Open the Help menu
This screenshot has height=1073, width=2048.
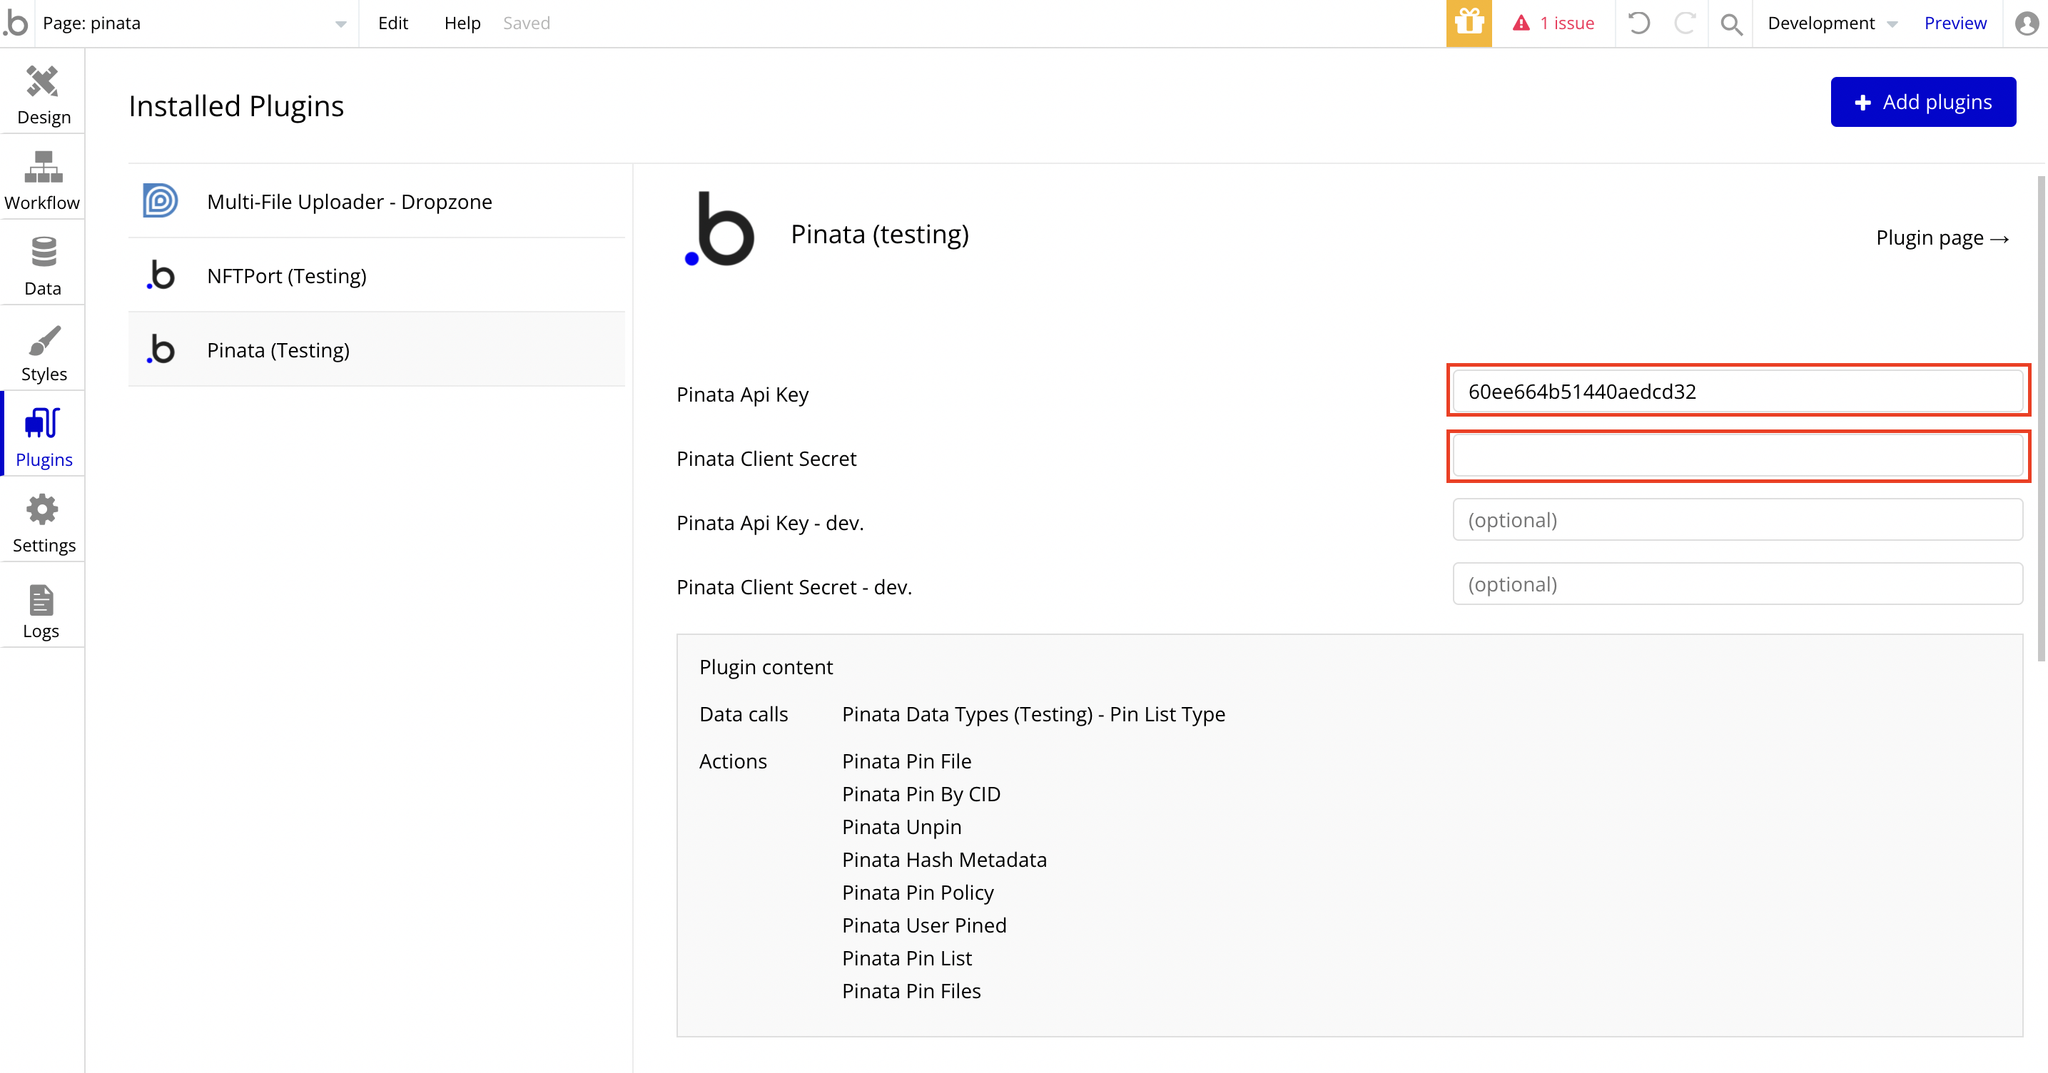pos(462,23)
